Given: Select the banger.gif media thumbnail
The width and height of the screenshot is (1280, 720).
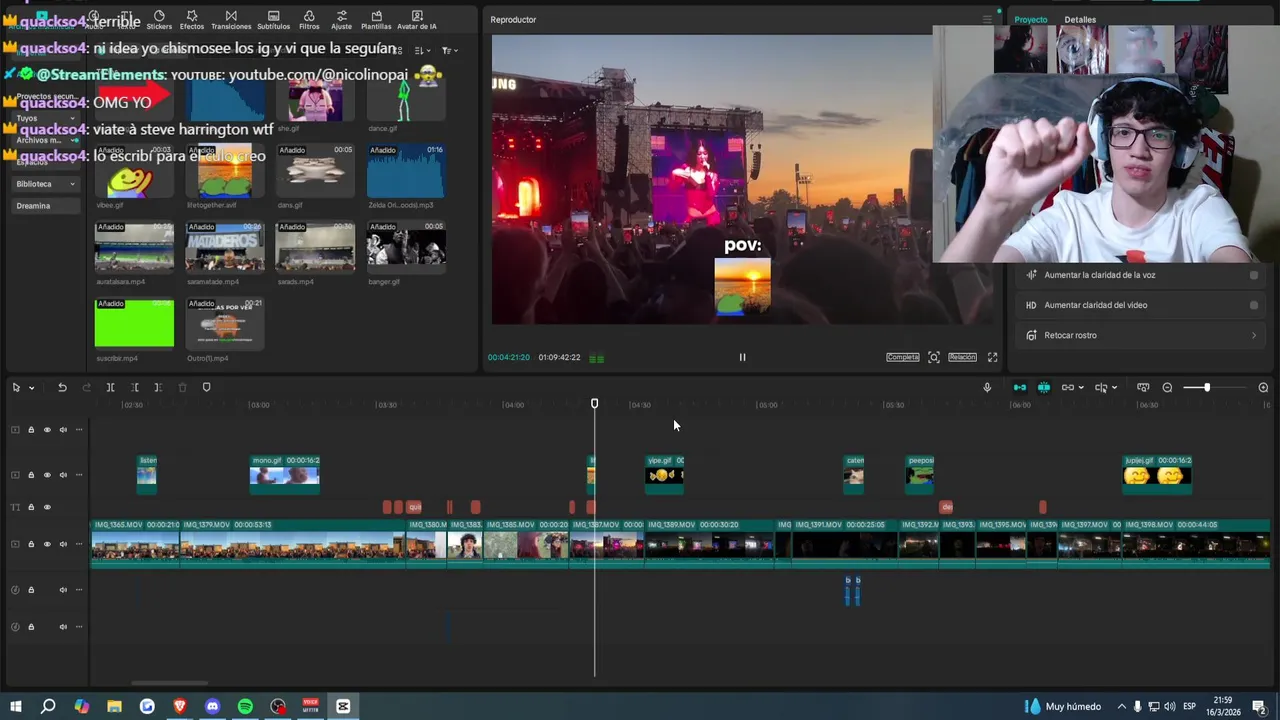Looking at the screenshot, I should click(x=406, y=249).
